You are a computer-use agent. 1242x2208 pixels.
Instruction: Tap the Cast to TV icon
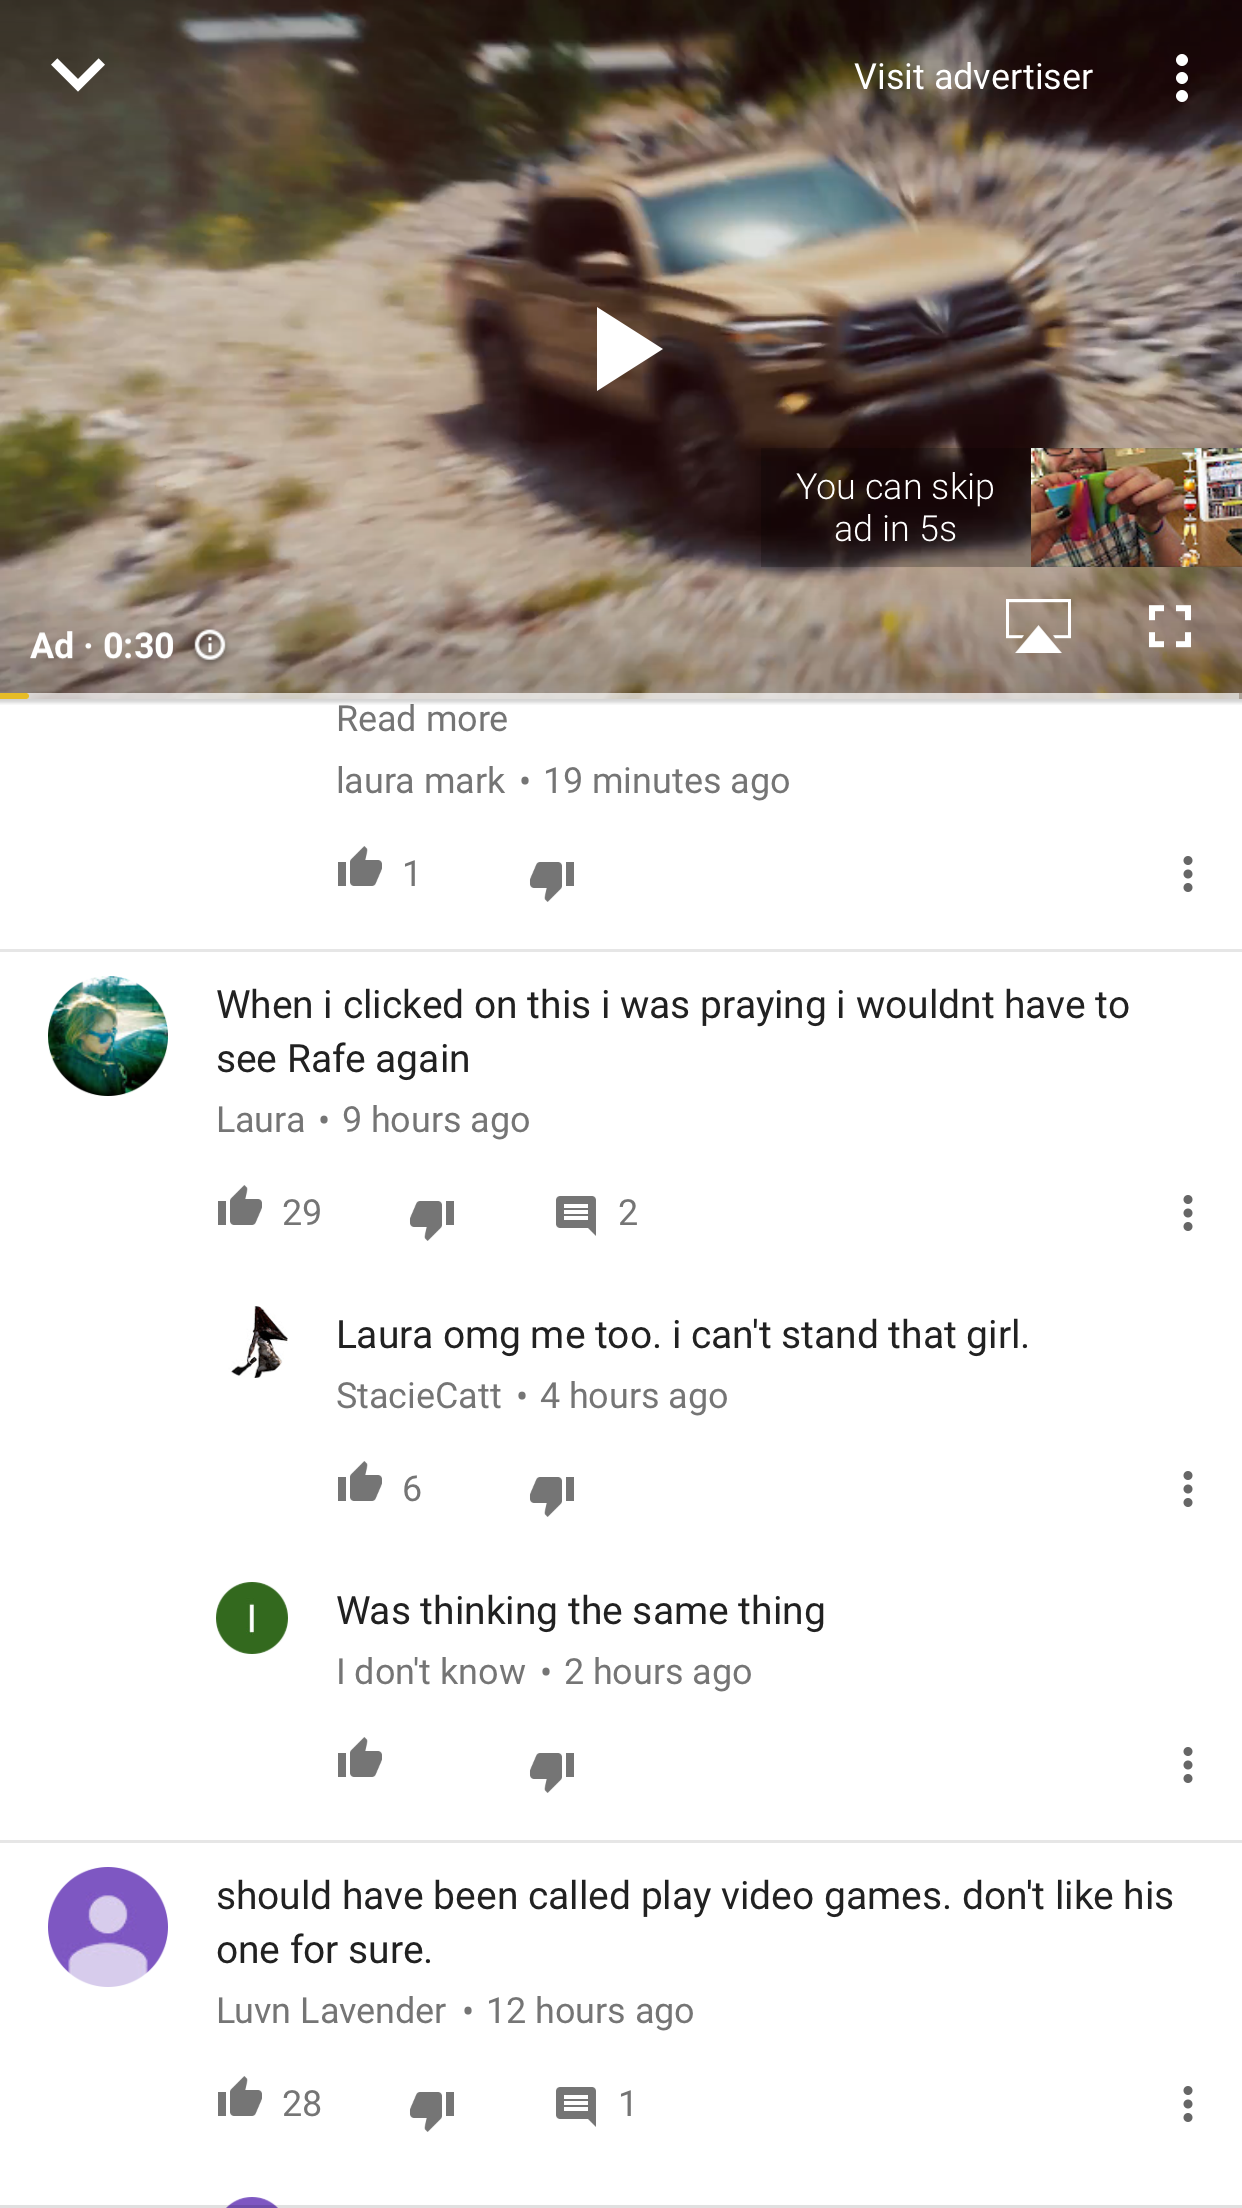tap(1038, 626)
